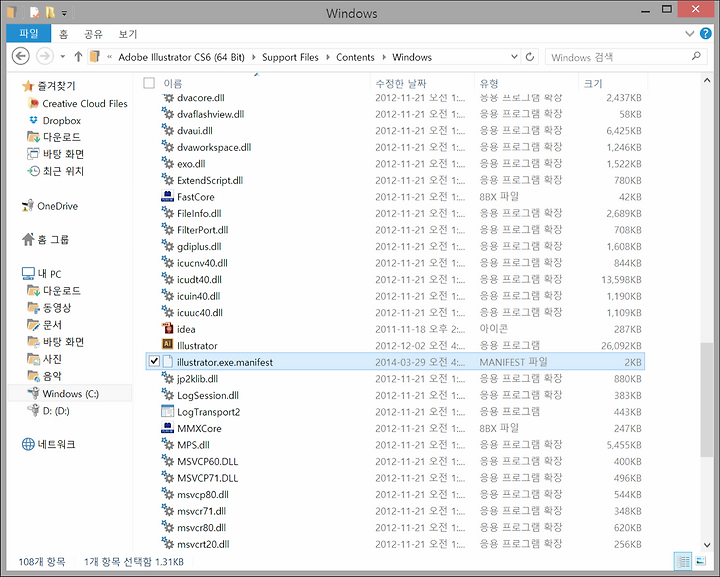Select the file MSVCP60.DLL
This screenshot has height=577, width=720.
pyautogui.click(x=208, y=461)
